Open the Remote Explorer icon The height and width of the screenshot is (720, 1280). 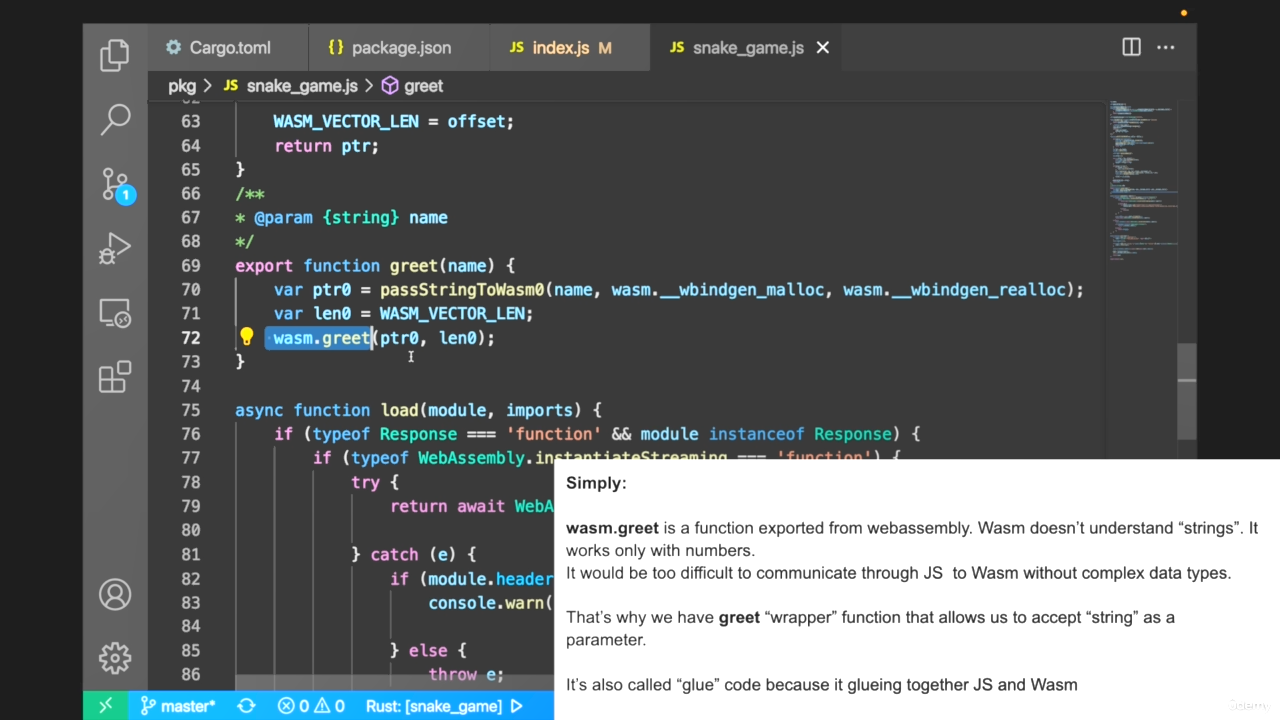pos(115,314)
